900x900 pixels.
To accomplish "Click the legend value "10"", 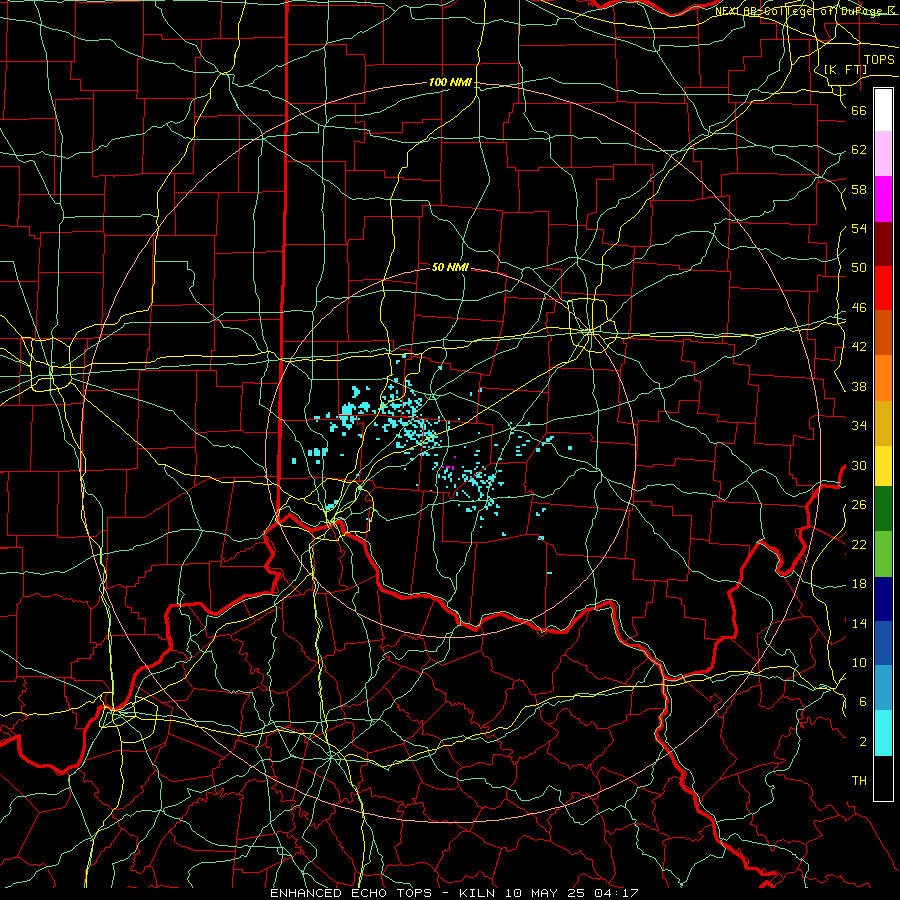I will tap(859, 662).
